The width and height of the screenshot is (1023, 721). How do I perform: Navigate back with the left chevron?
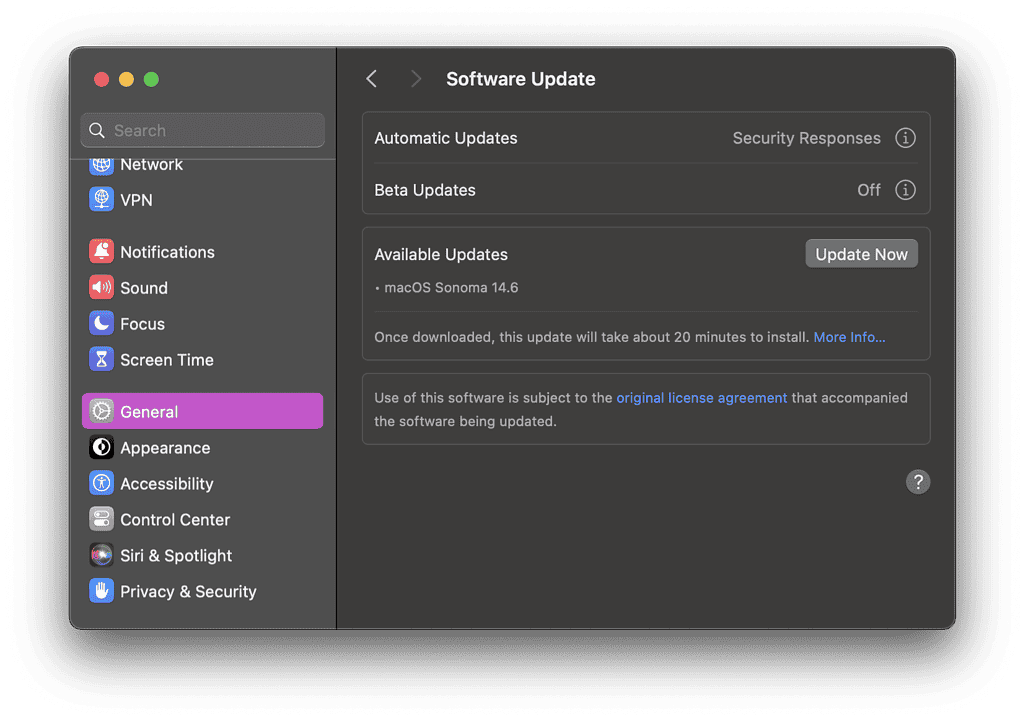tap(372, 79)
